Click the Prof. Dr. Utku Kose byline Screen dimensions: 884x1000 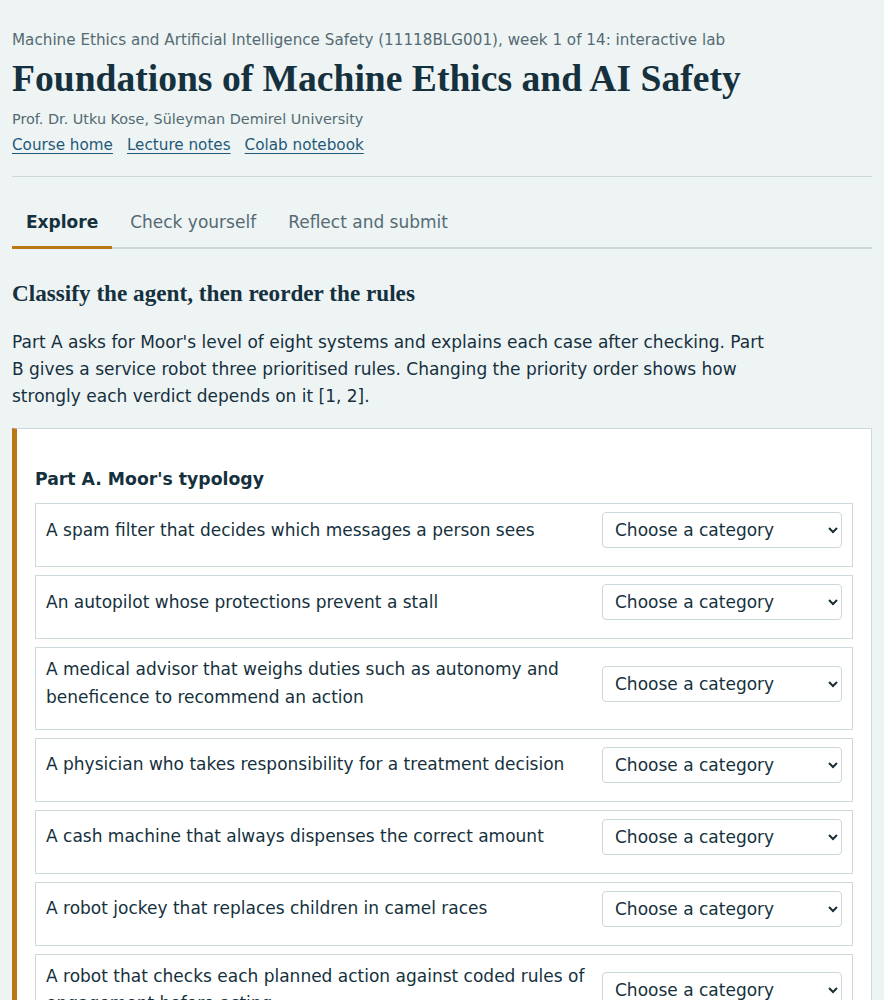point(188,119)
